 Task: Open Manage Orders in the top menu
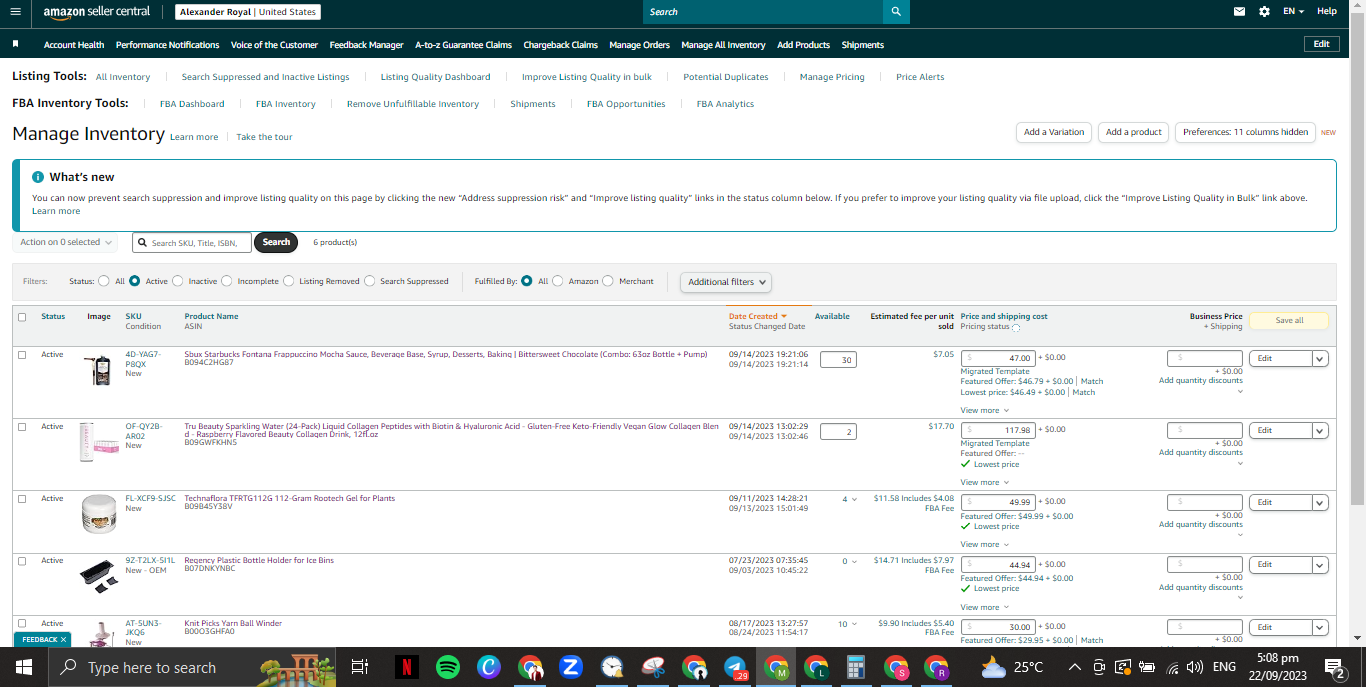click(639, 44)
